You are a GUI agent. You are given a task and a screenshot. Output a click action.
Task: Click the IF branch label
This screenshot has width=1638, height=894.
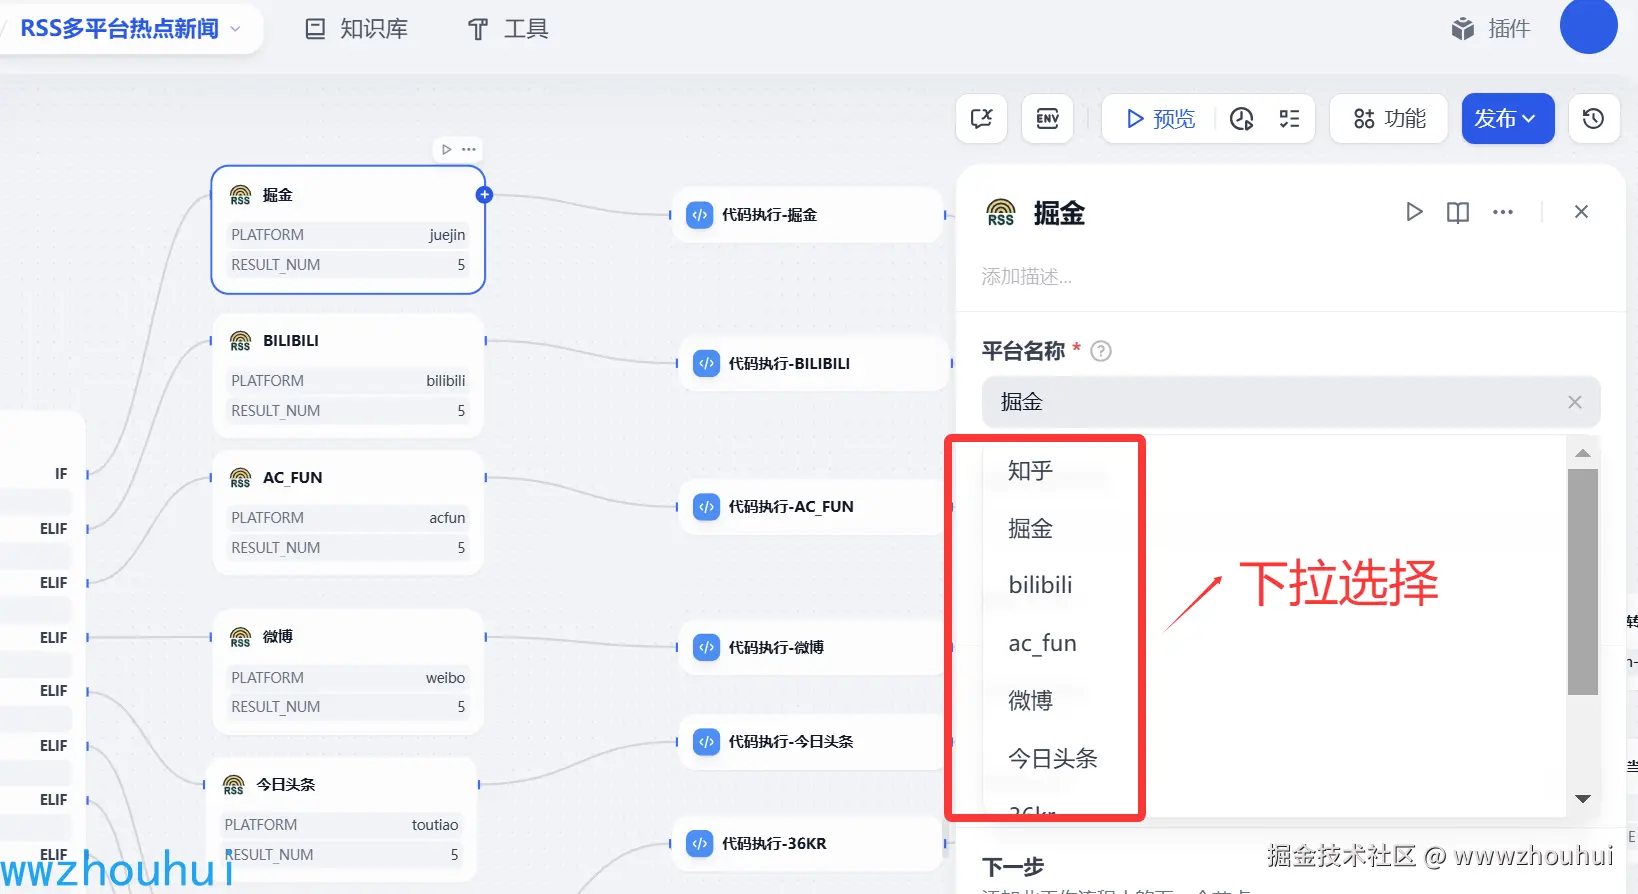[61, 474]
